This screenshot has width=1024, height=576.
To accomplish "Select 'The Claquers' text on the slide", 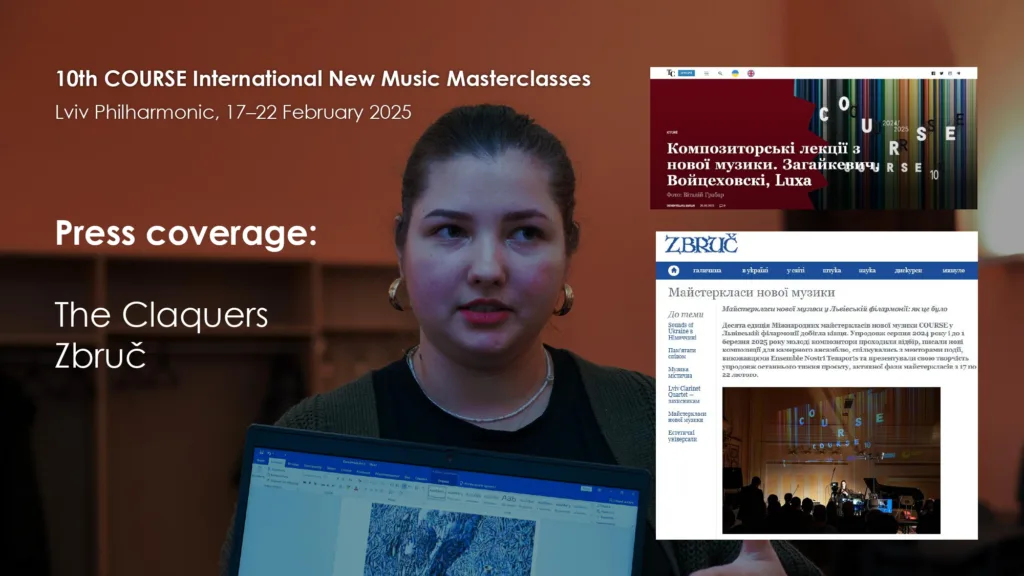I will coord(161,315).
